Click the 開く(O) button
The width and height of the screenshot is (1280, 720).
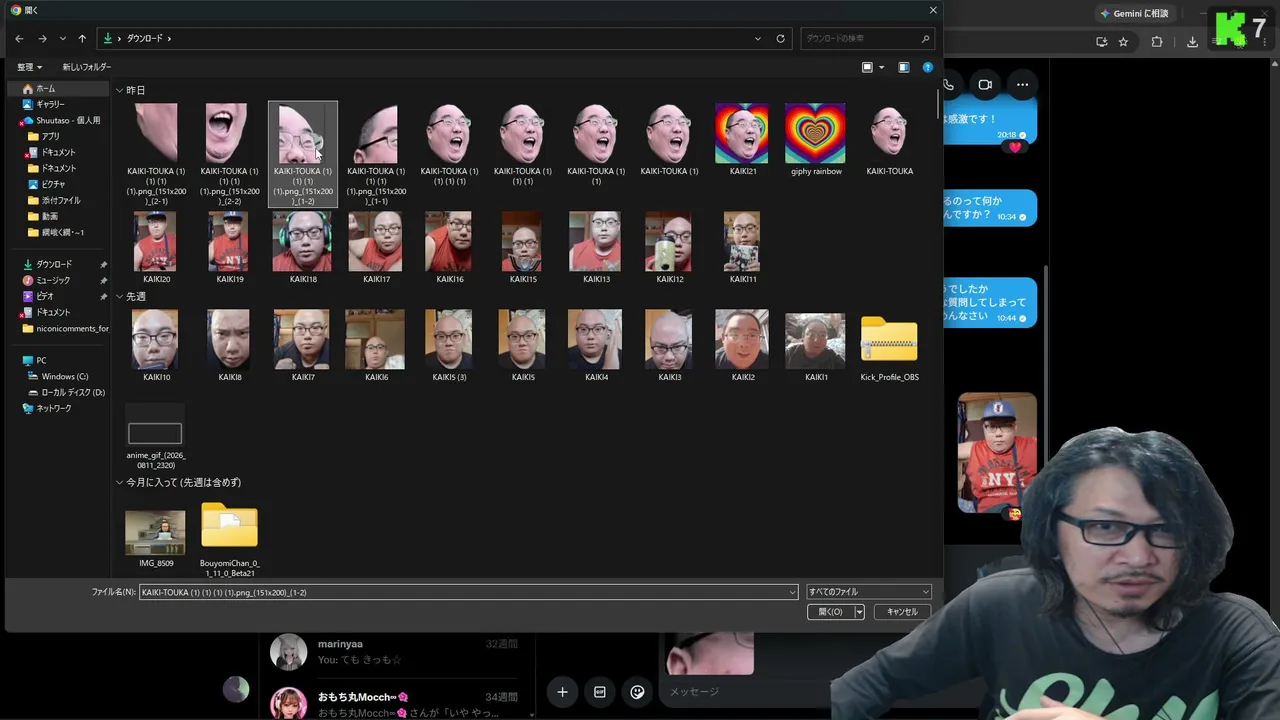[830, 612]
